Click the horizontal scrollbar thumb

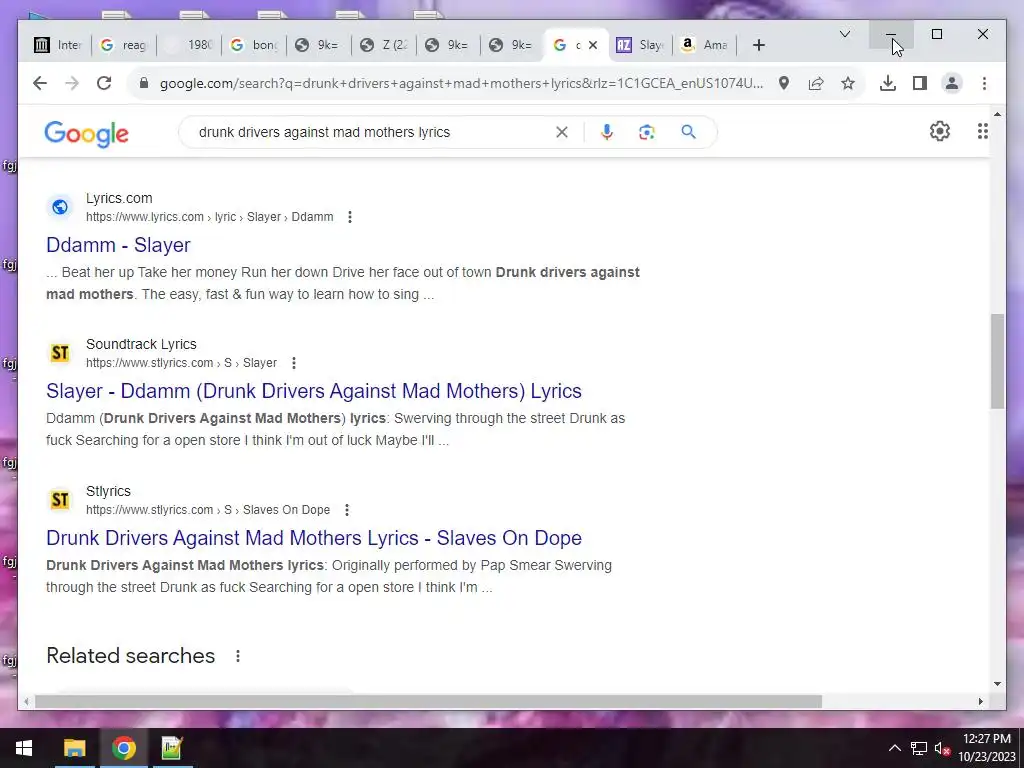[x=428, y=701]
